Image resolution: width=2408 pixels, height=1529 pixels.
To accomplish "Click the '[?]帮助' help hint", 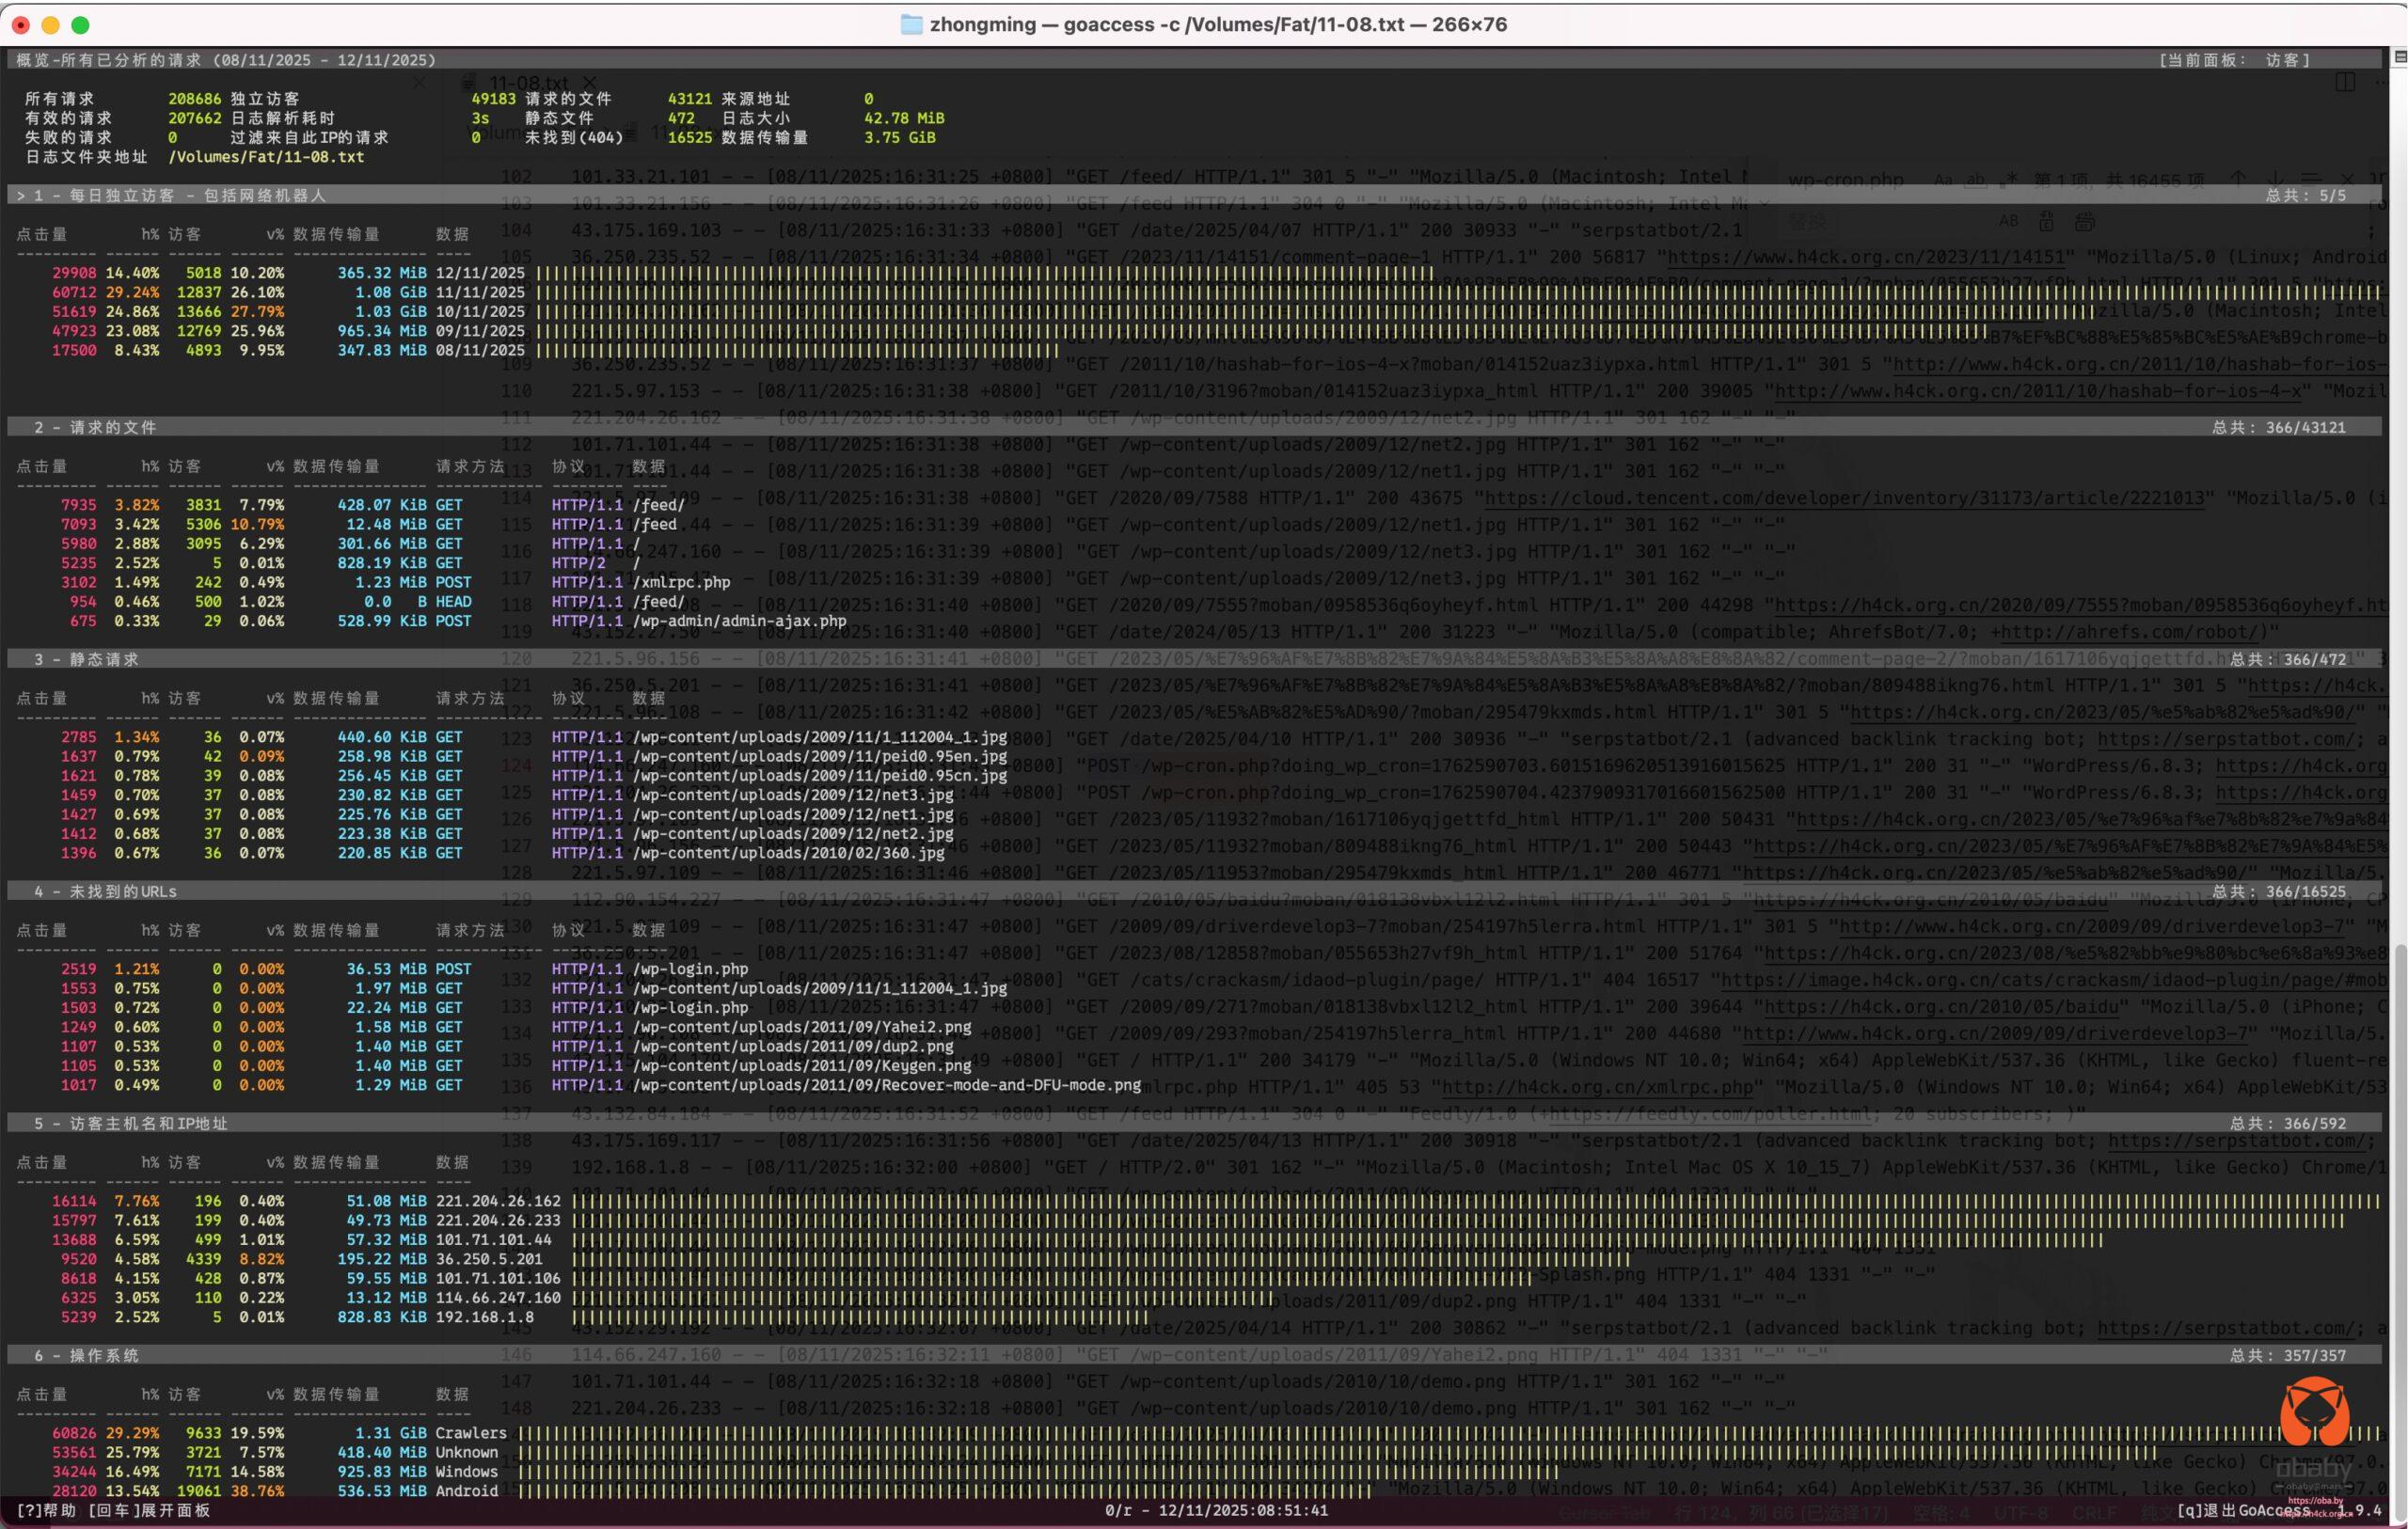I will pyautogui.click(x=46, y=1511).
